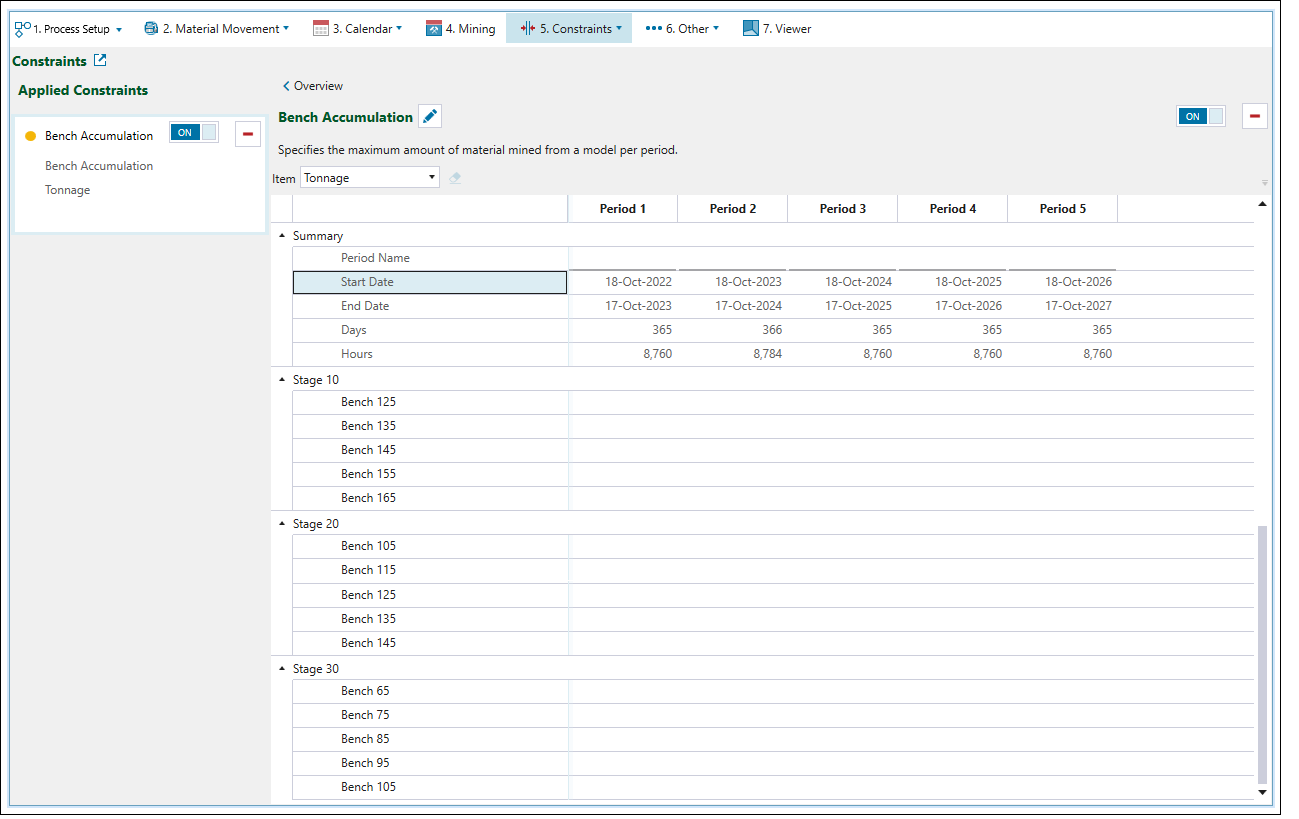Click the pop-out icon next to Constraints

[100, 61]
